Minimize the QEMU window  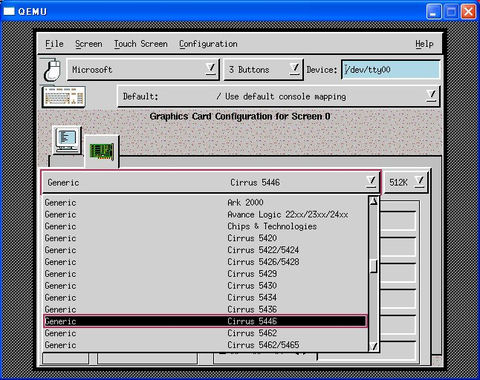click(434, 12)
